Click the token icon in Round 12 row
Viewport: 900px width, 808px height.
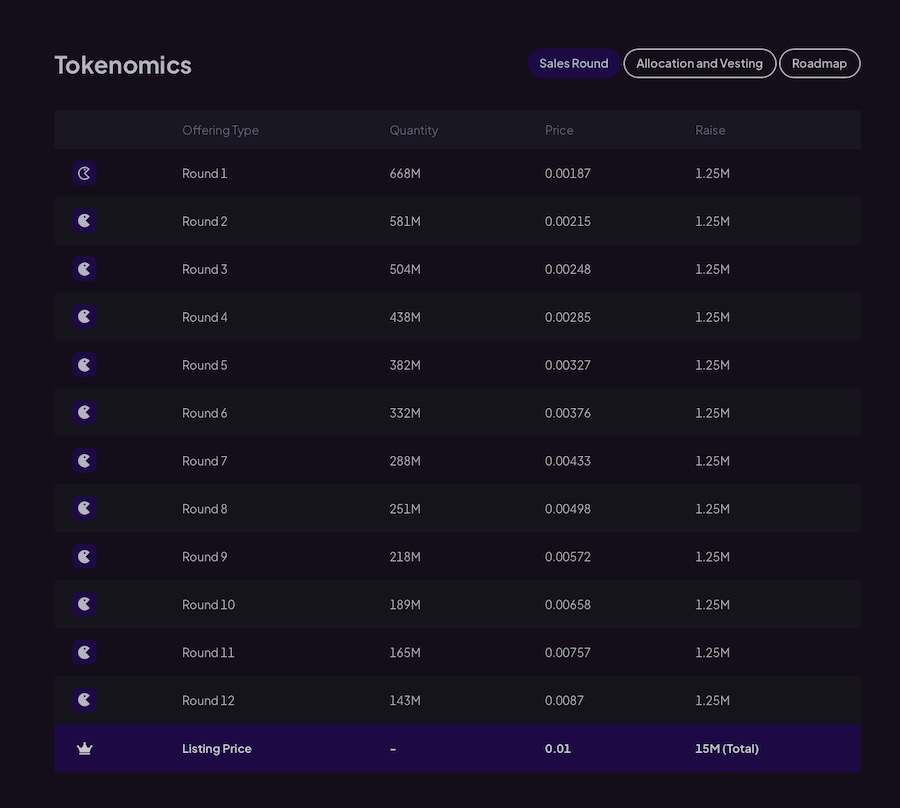pyautogui.click(x=84, y=700)
